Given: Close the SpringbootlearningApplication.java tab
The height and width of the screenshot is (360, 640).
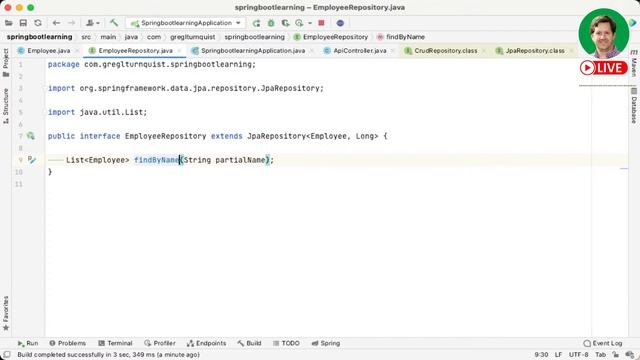Looking at the screenshot, I should [312, 51].
